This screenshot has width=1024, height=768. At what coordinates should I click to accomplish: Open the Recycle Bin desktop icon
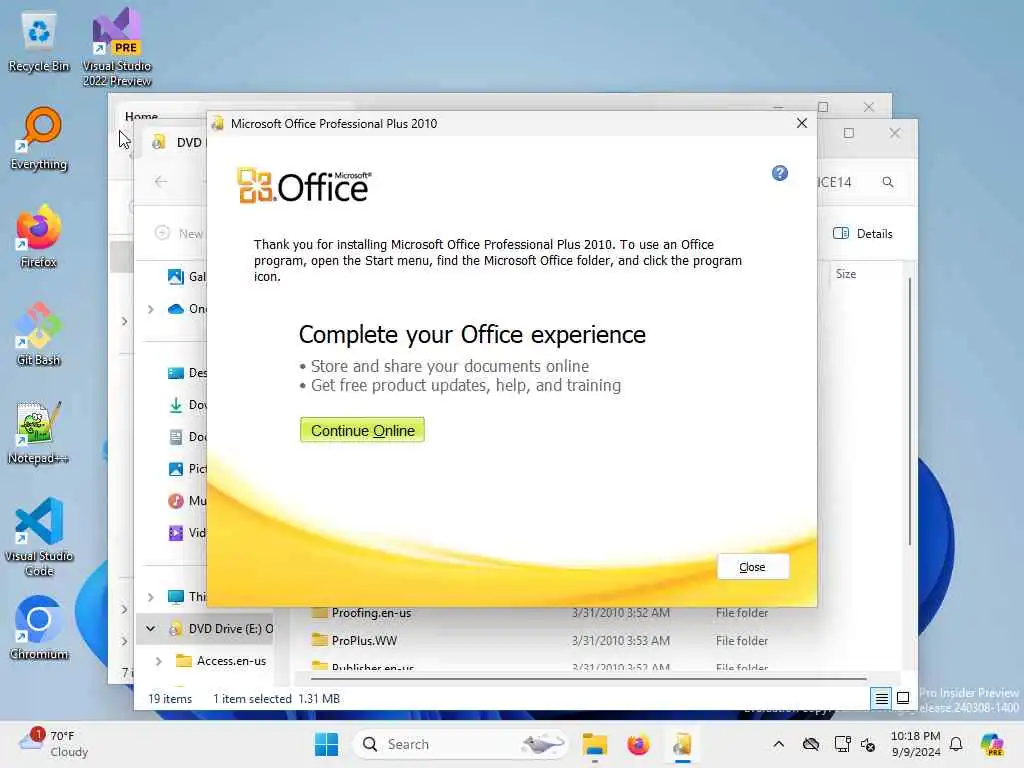pyautogui.click(x=39, y=42)
